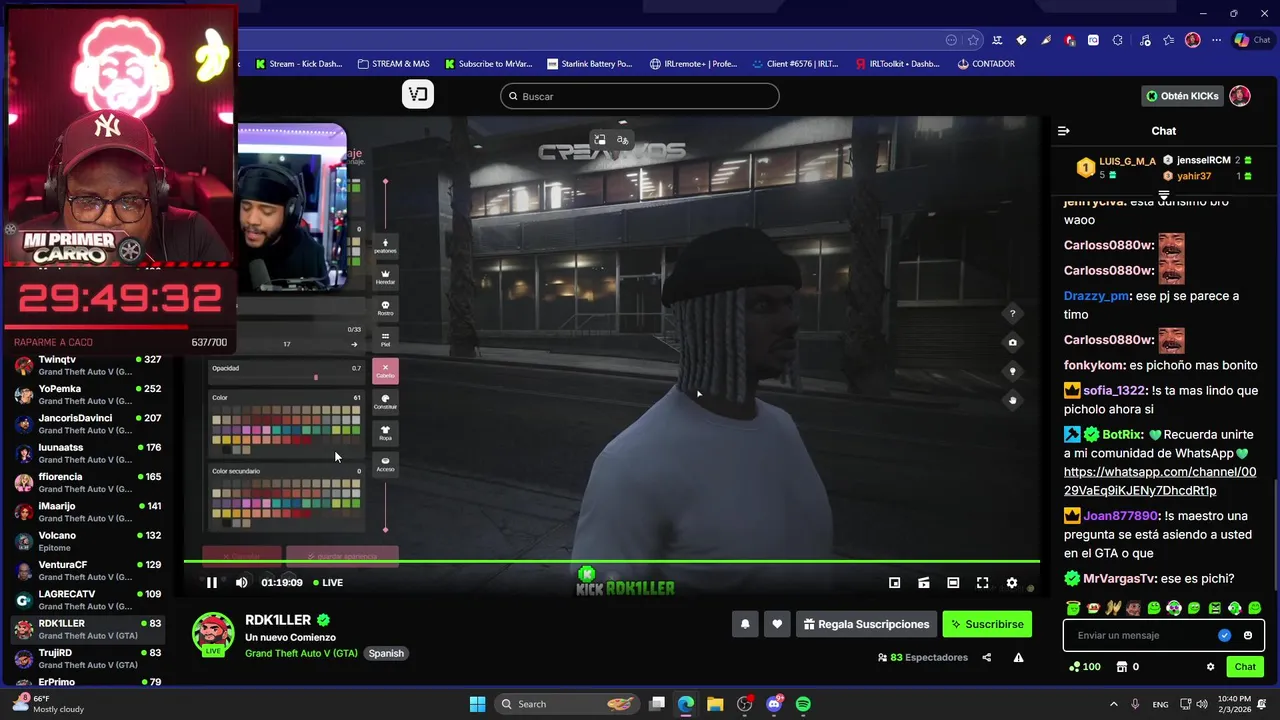Open the CONTADOR bookmark
The image size is (1280, 720).
click(986, 64)
